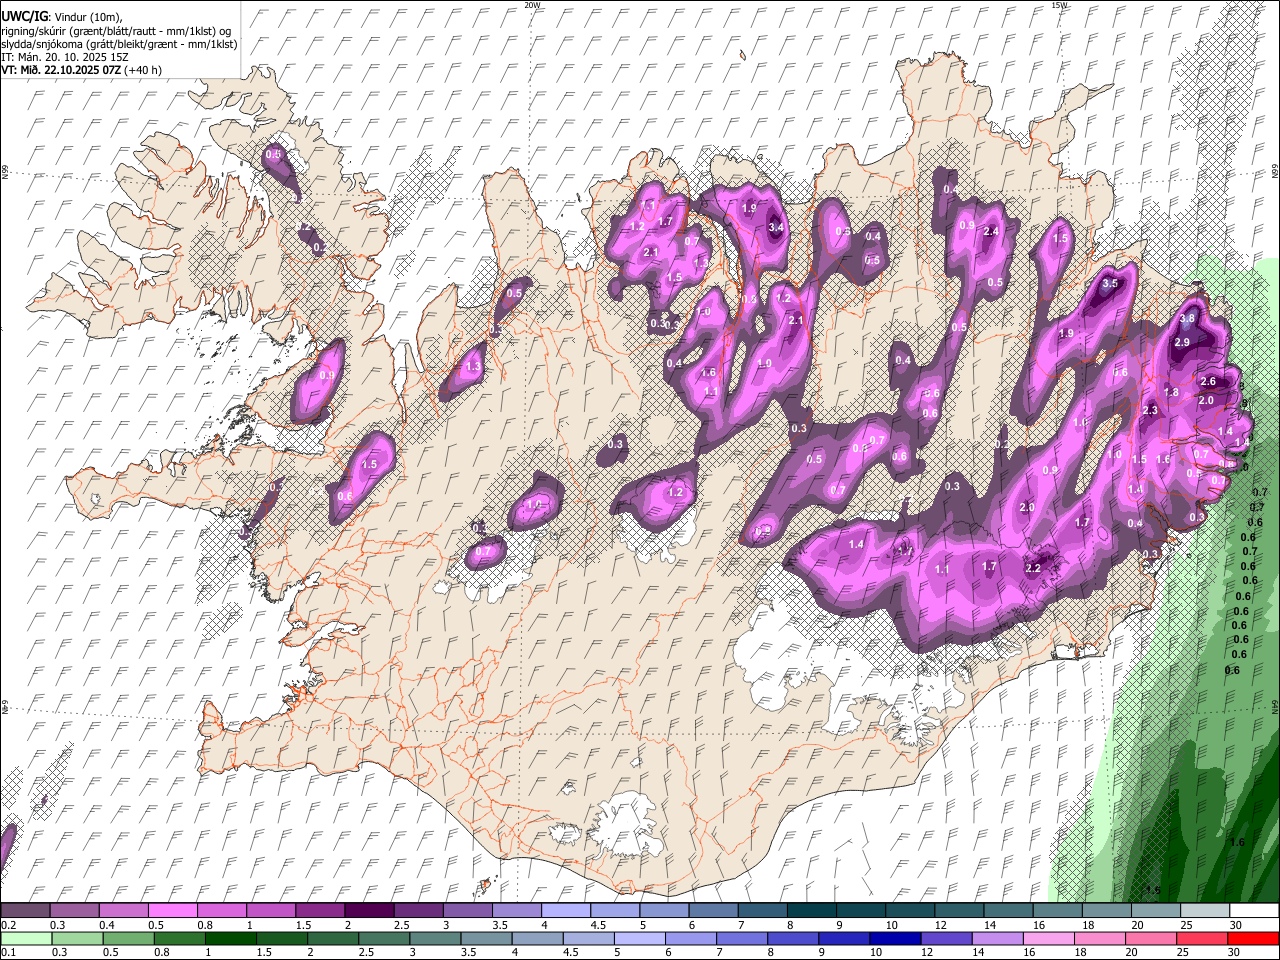Click the snow-scale swatch between 14 and 16

coord(1007,910)
